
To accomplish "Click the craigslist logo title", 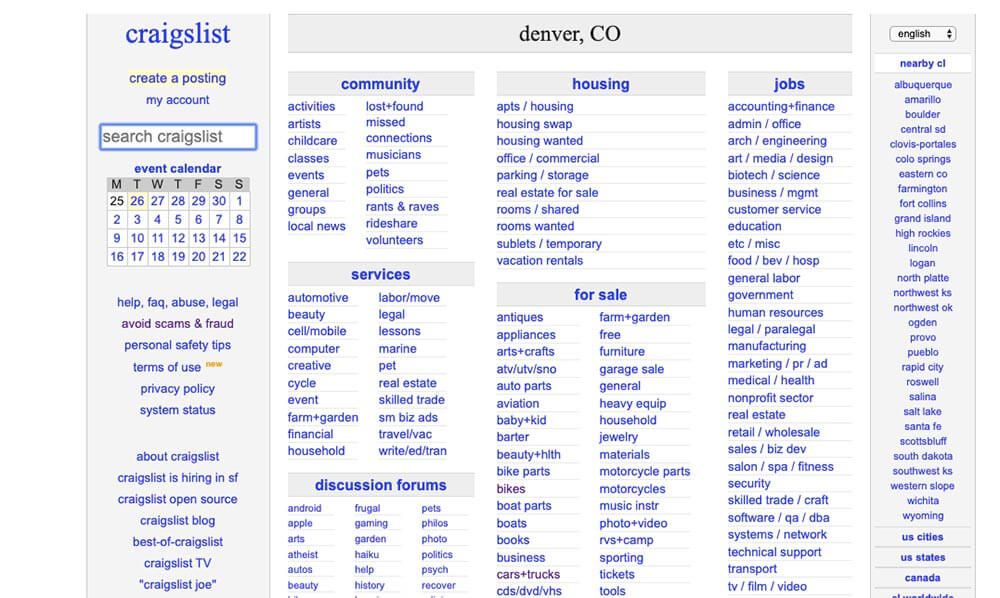I will tap(178, 34).
